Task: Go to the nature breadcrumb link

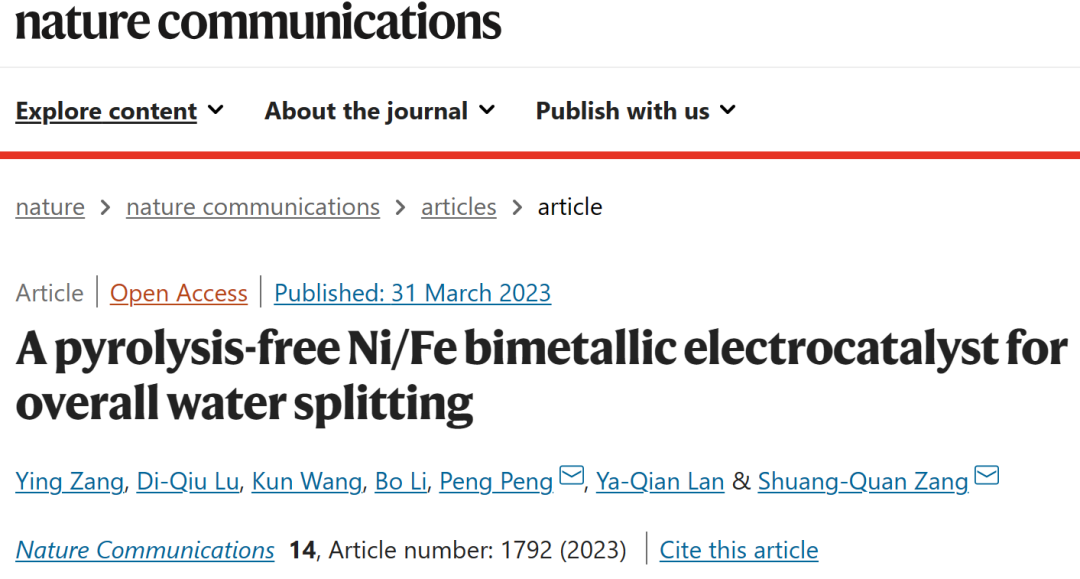Action: [x=50, y=207]
